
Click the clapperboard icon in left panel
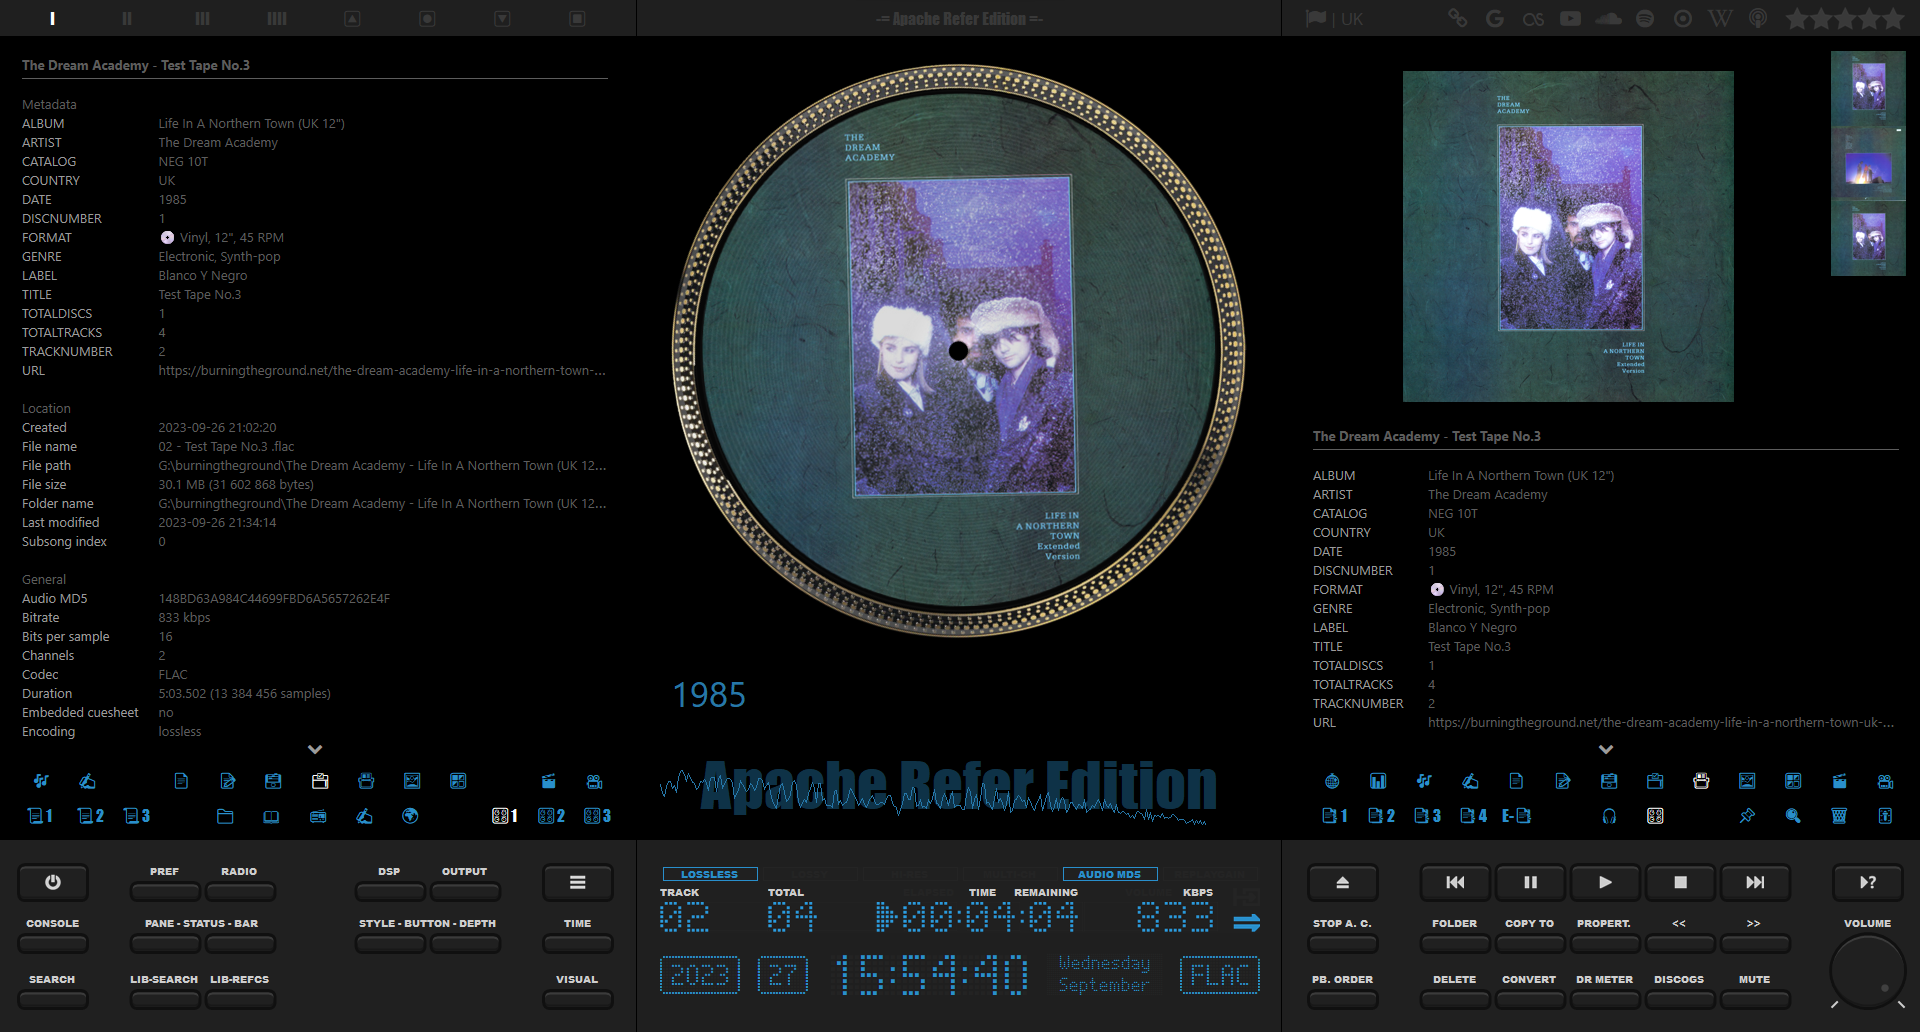548,781
